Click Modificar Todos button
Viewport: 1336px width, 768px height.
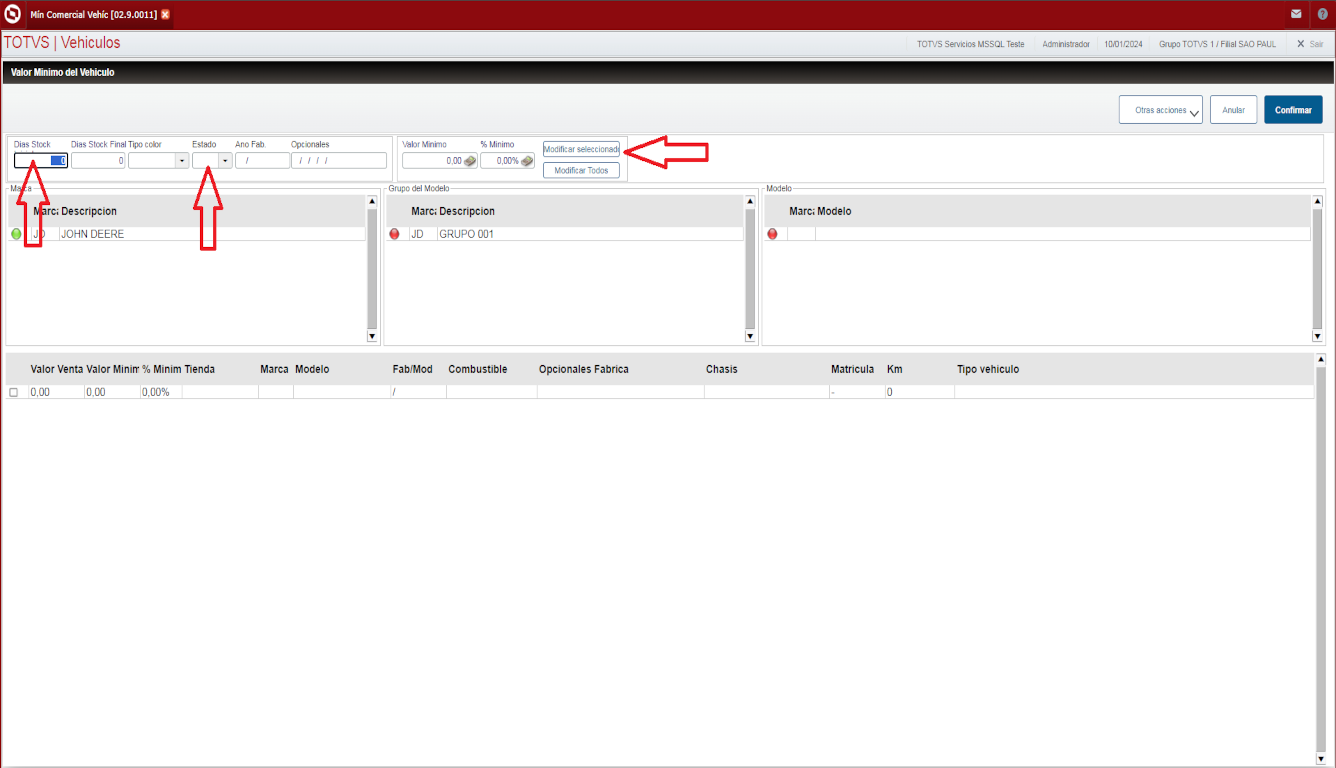coord(581,170)
